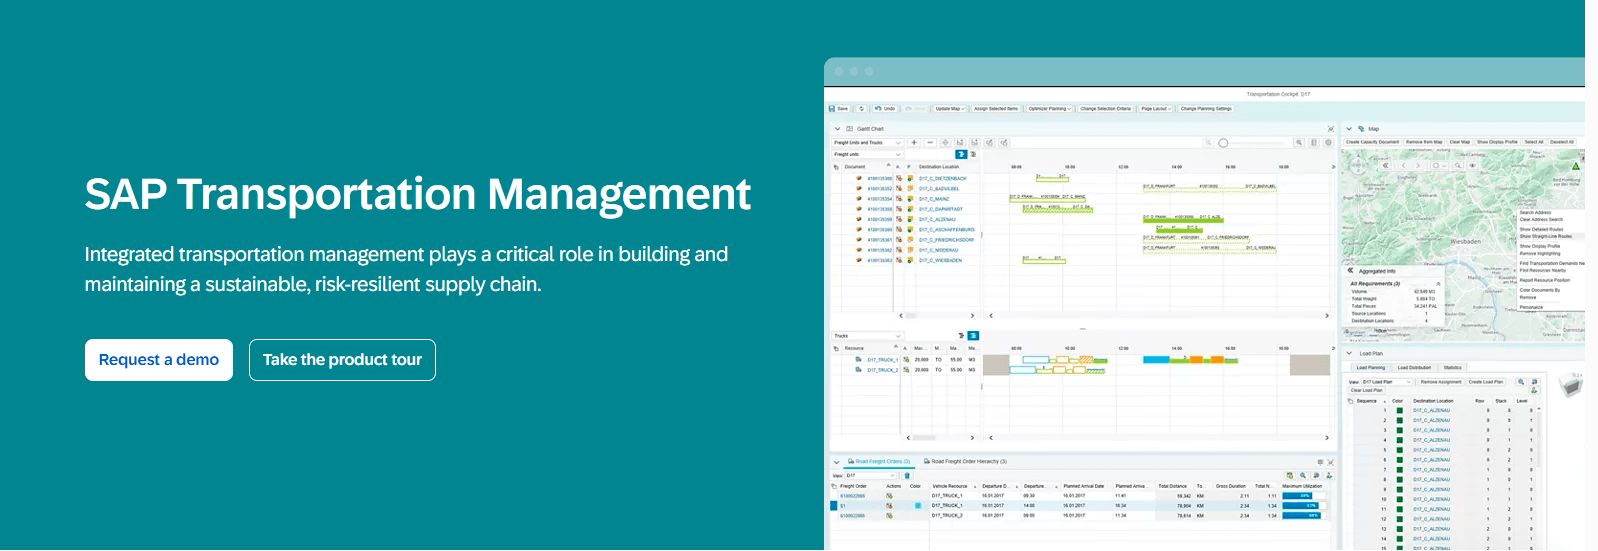Open Freight Units and Trucks dropdown
The height and width of the screenshot is (551, 1598).
tap(868, 143)
